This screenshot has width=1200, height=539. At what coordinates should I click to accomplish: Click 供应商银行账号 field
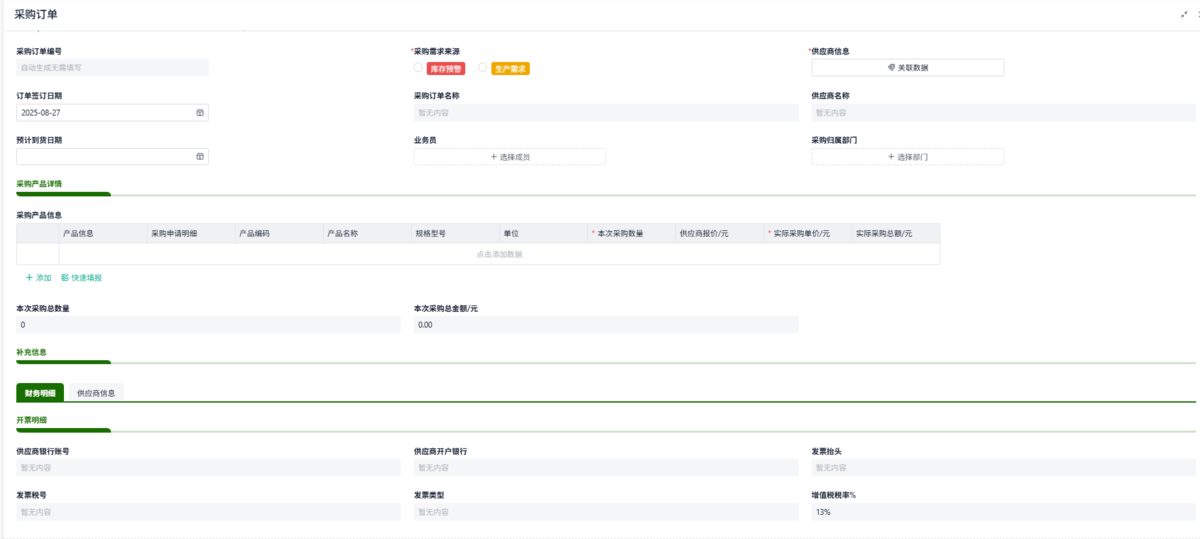208,467
